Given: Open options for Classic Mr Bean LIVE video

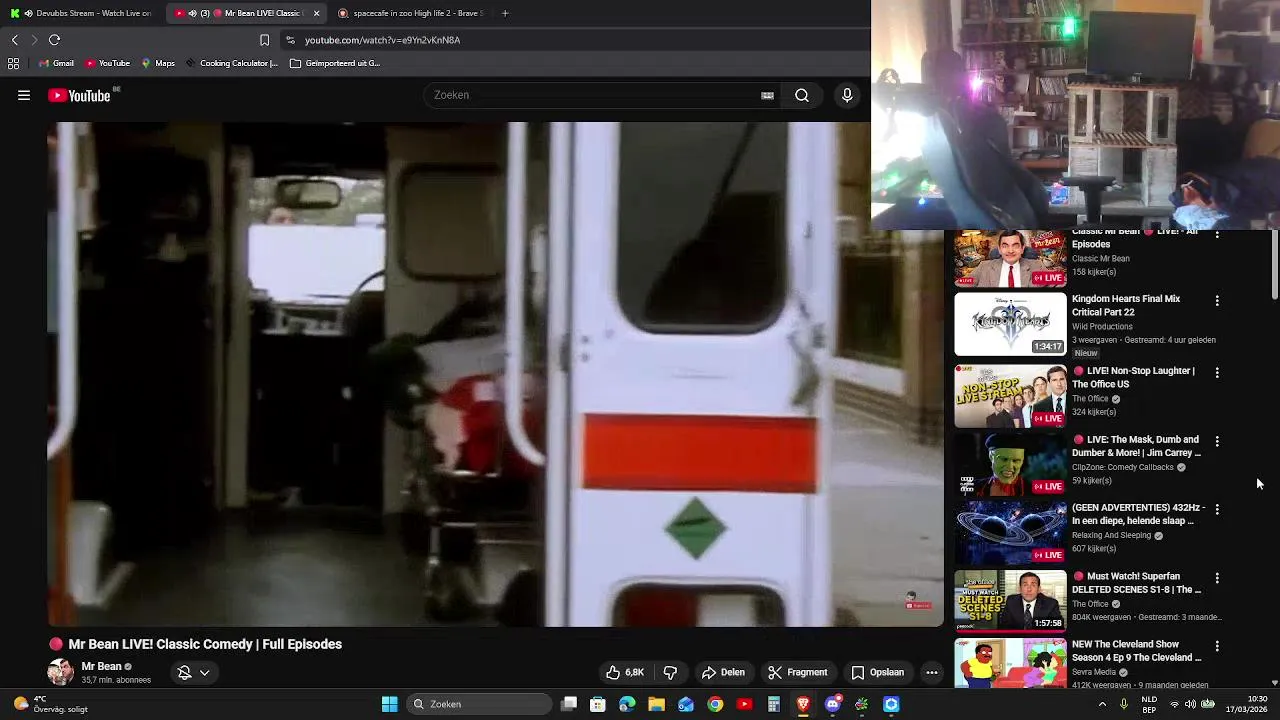Looking at the screenshot, I should (x=1217, y=234).
